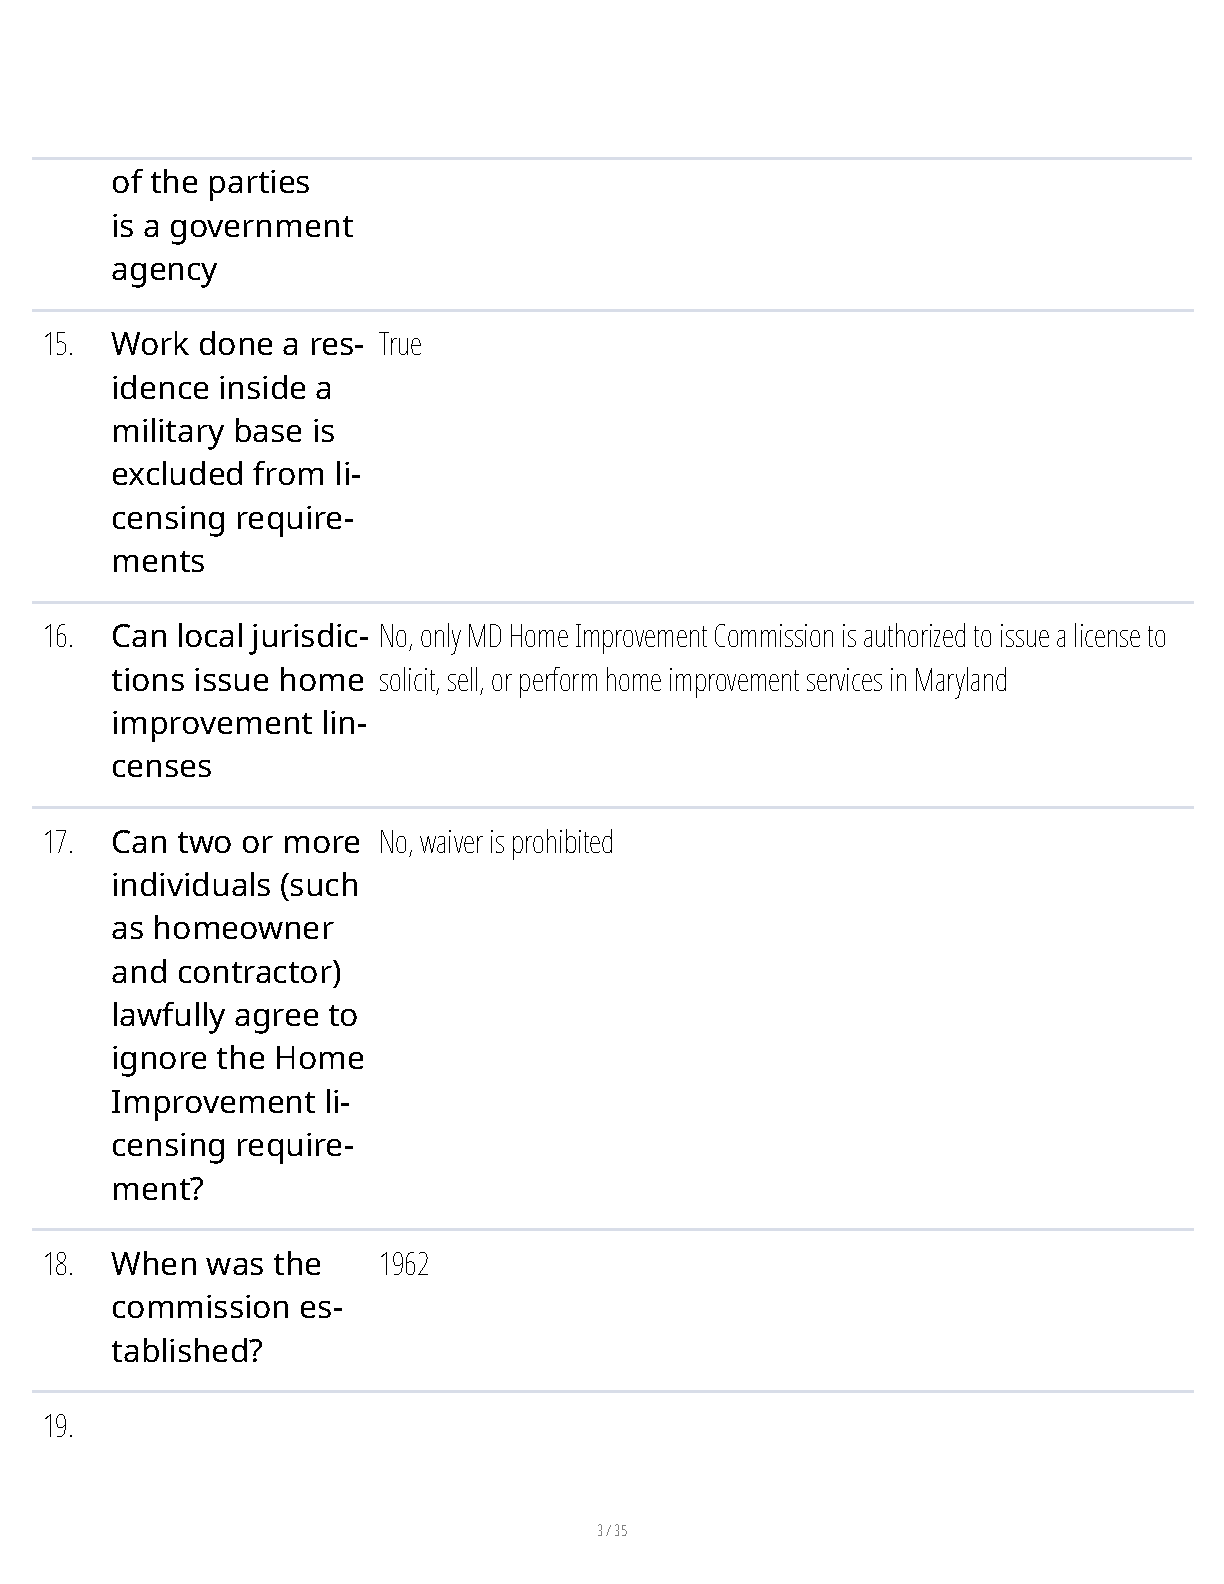Viewport: 1224px width, 1584px height.
Task: Click the text 'of the parties' at top
Action: (211, 182)
